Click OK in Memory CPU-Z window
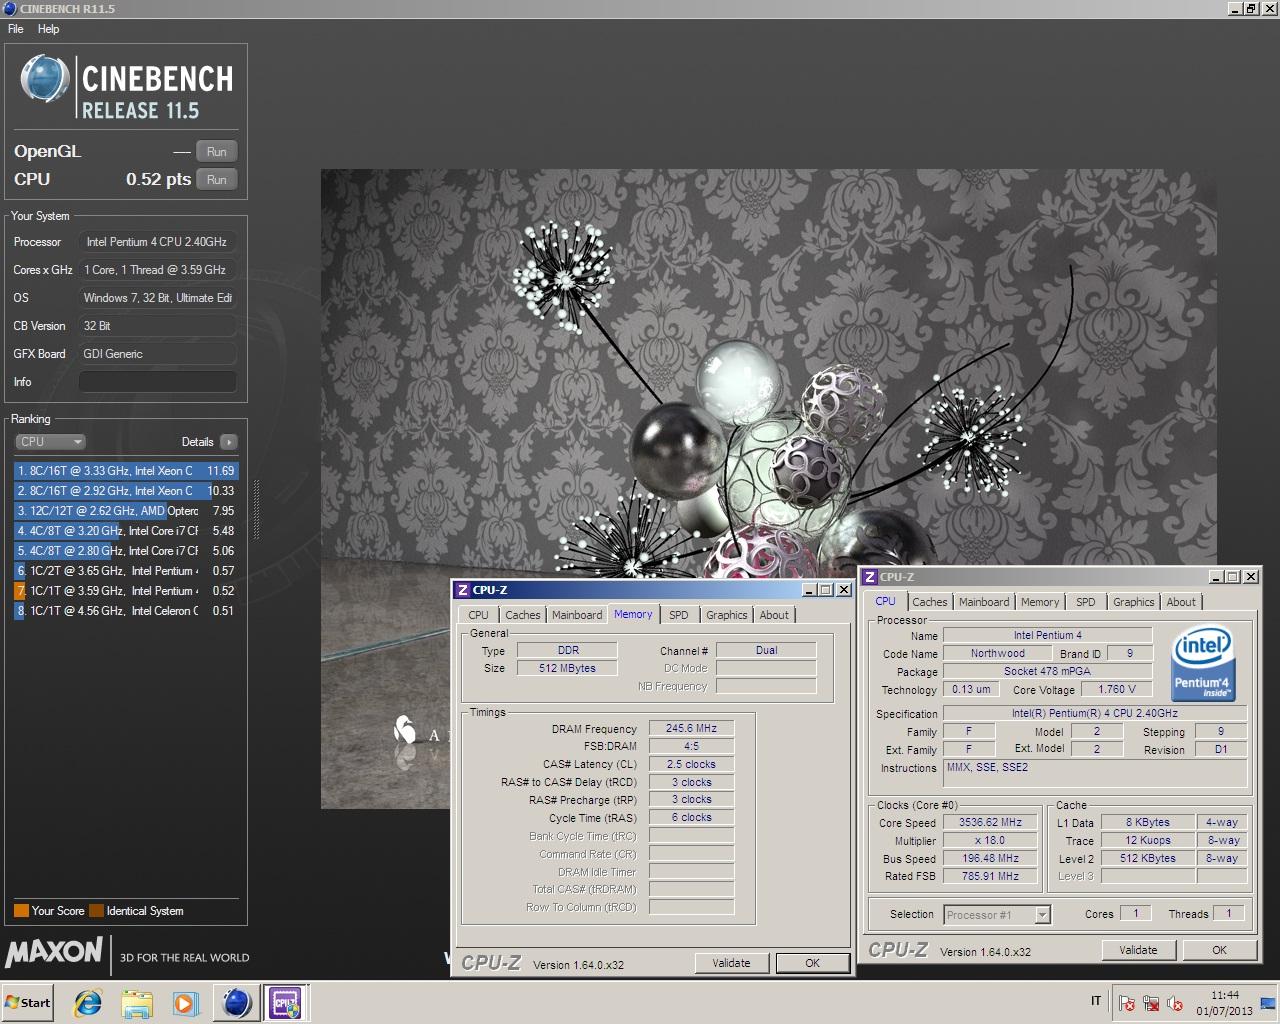This screenshot has height=1024, width=1280. pos(812,963)
